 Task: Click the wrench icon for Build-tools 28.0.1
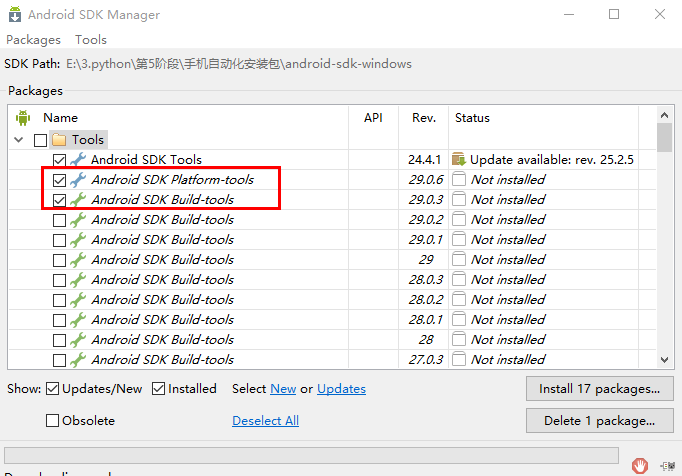(78, 319)
